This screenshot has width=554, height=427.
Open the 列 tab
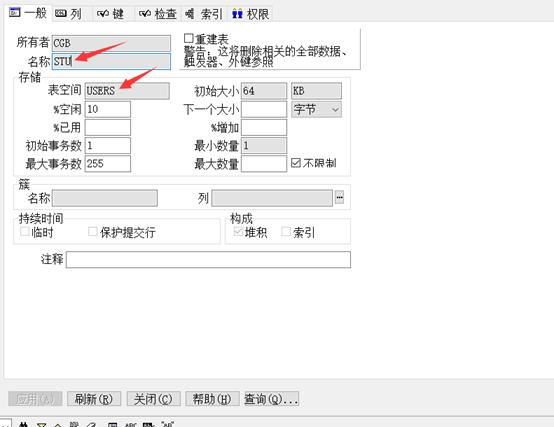click(x=69, y=14)
